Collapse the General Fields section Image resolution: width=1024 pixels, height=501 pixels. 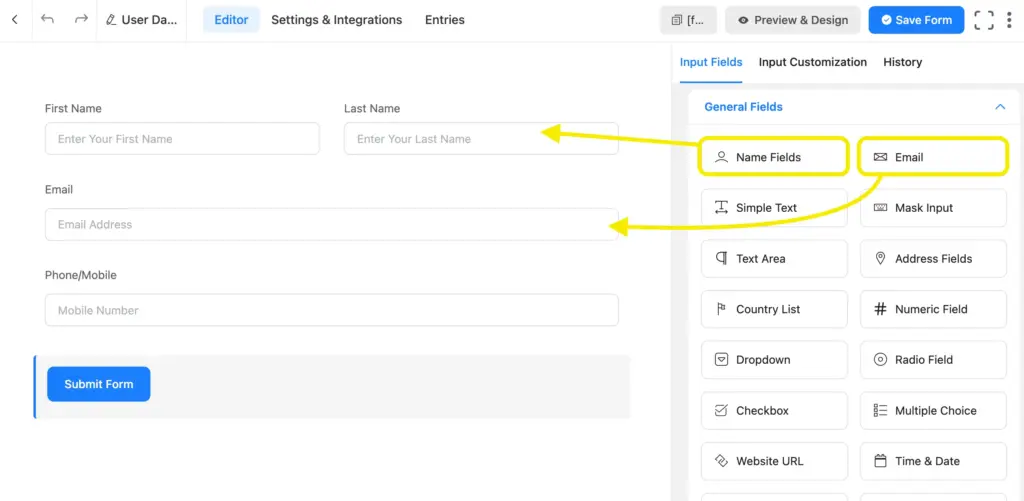pyautogui.click(x=1000, y=106)
